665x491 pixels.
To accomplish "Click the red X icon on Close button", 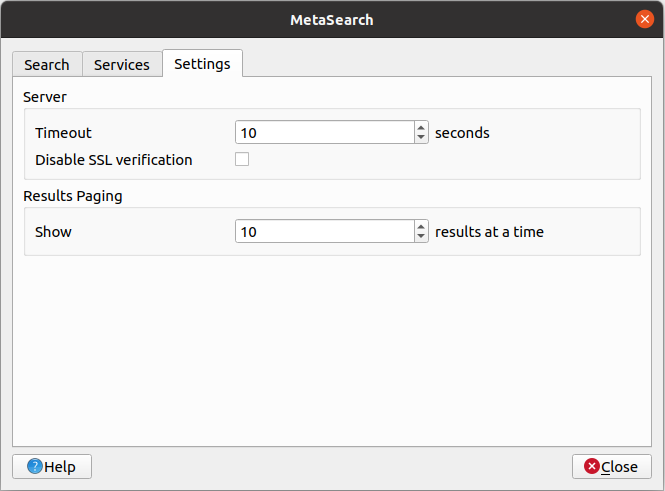I will tap(592, 467).
